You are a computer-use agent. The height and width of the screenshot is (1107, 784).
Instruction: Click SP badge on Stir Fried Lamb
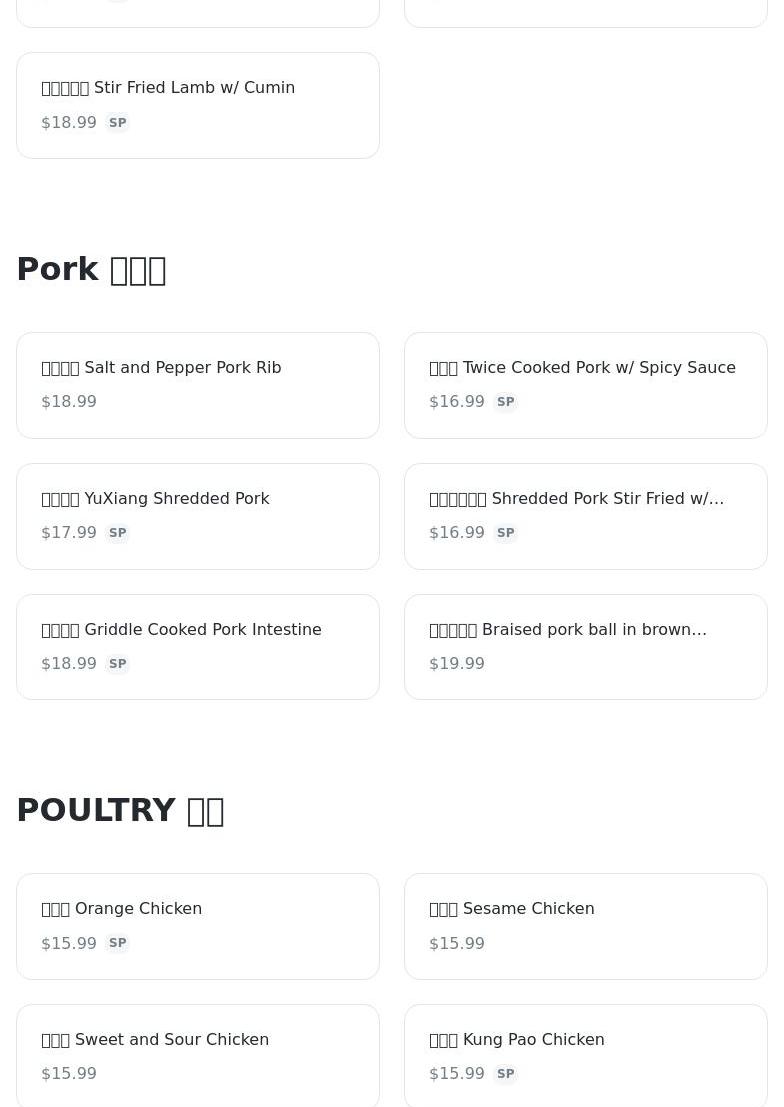click(118, 123)
